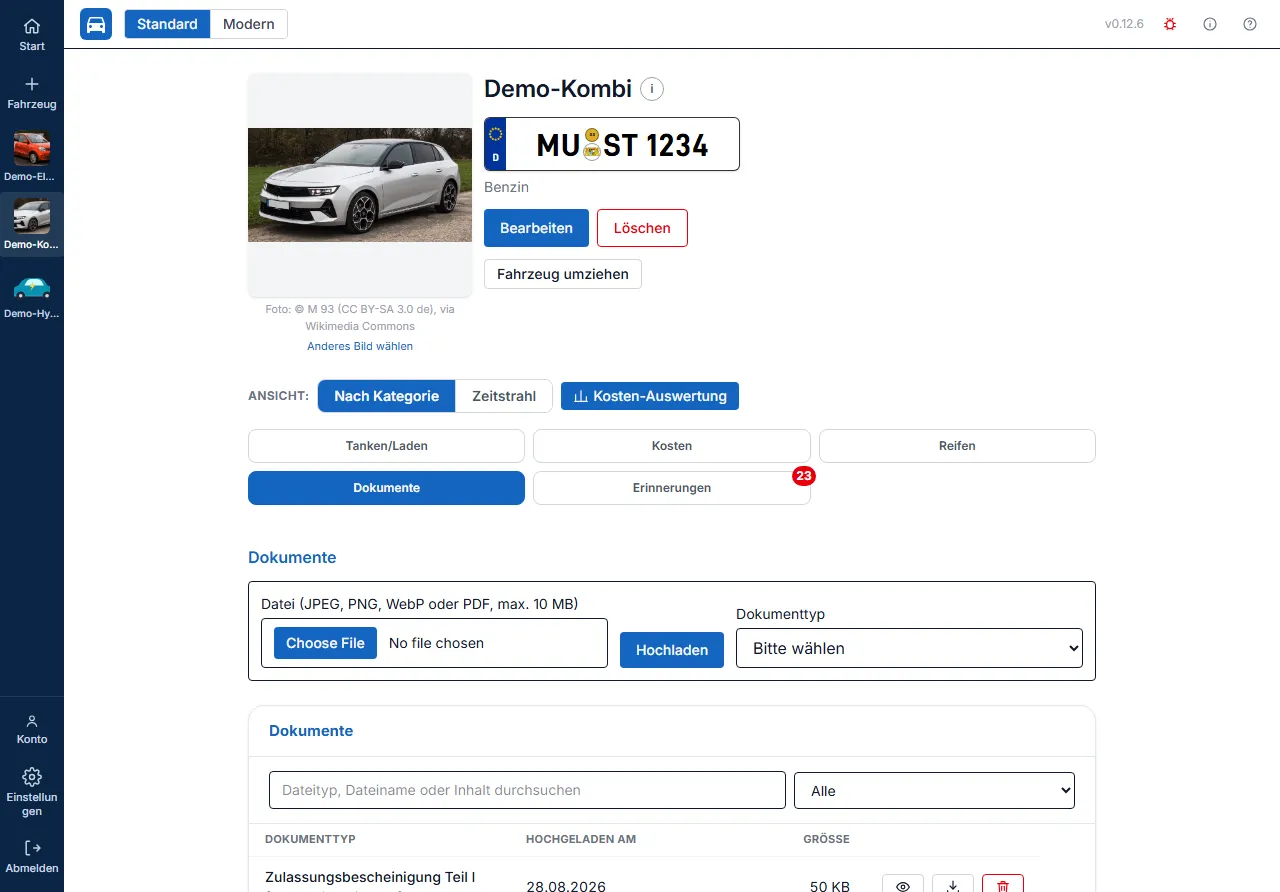Click Fahrzeug umziehen button
Viewport: 1280px width, 892px height.
563,274
